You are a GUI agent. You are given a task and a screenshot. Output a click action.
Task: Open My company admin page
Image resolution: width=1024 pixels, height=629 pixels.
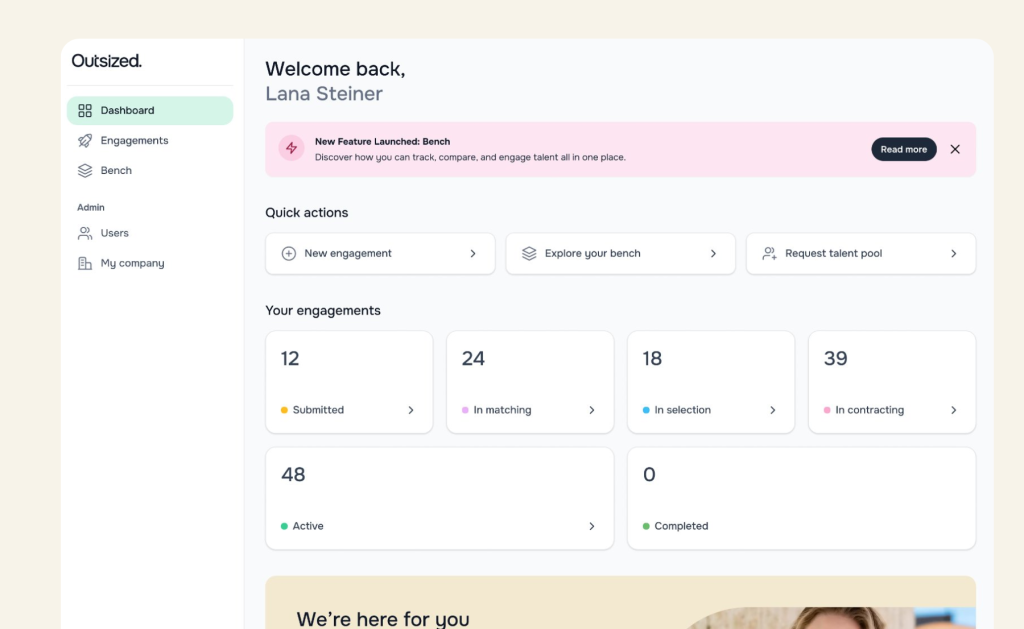pos(132,263)
